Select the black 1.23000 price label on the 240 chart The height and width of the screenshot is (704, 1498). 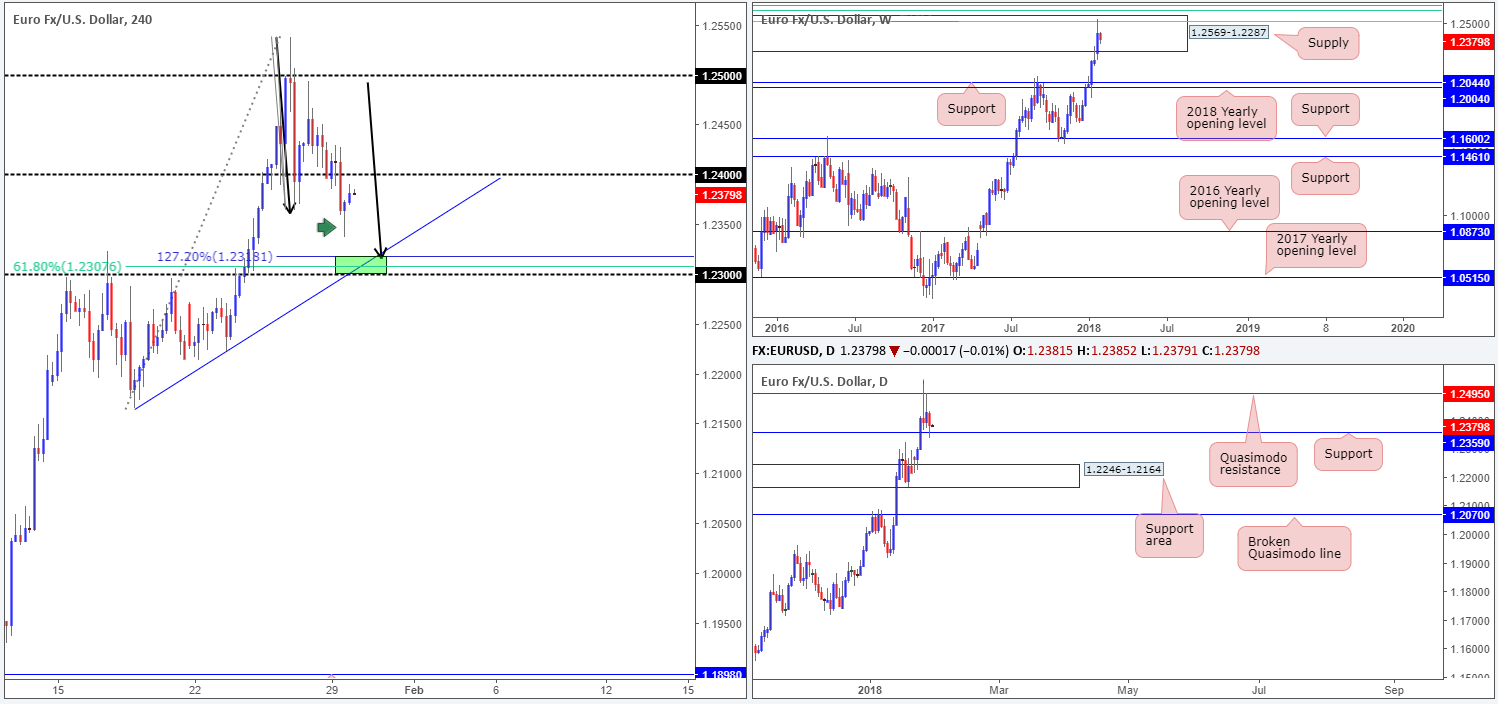click(722, 275)
